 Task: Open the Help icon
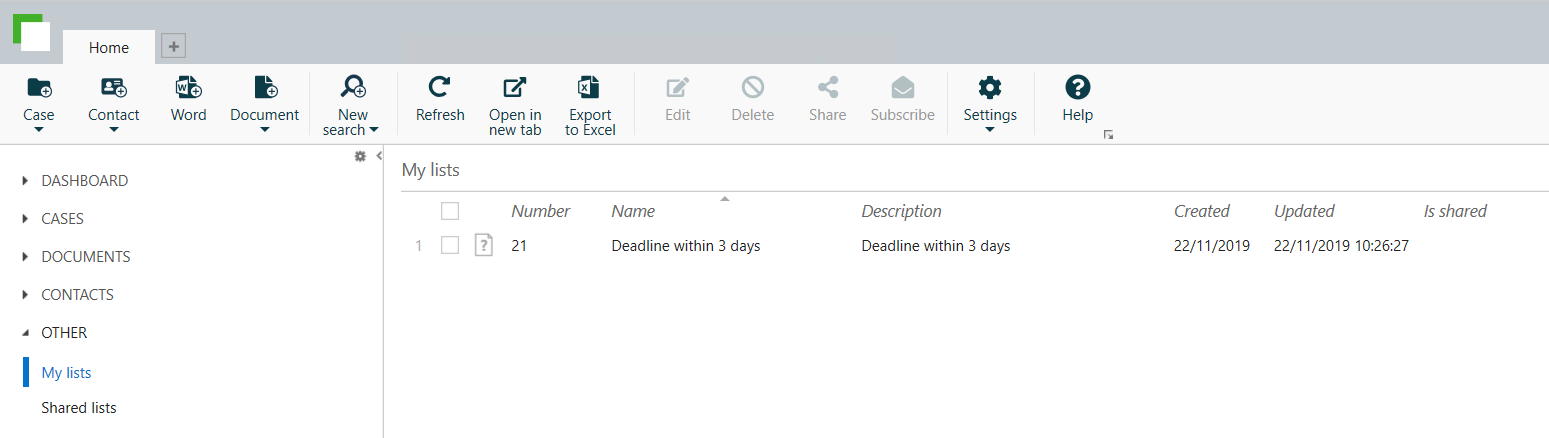1077,88
